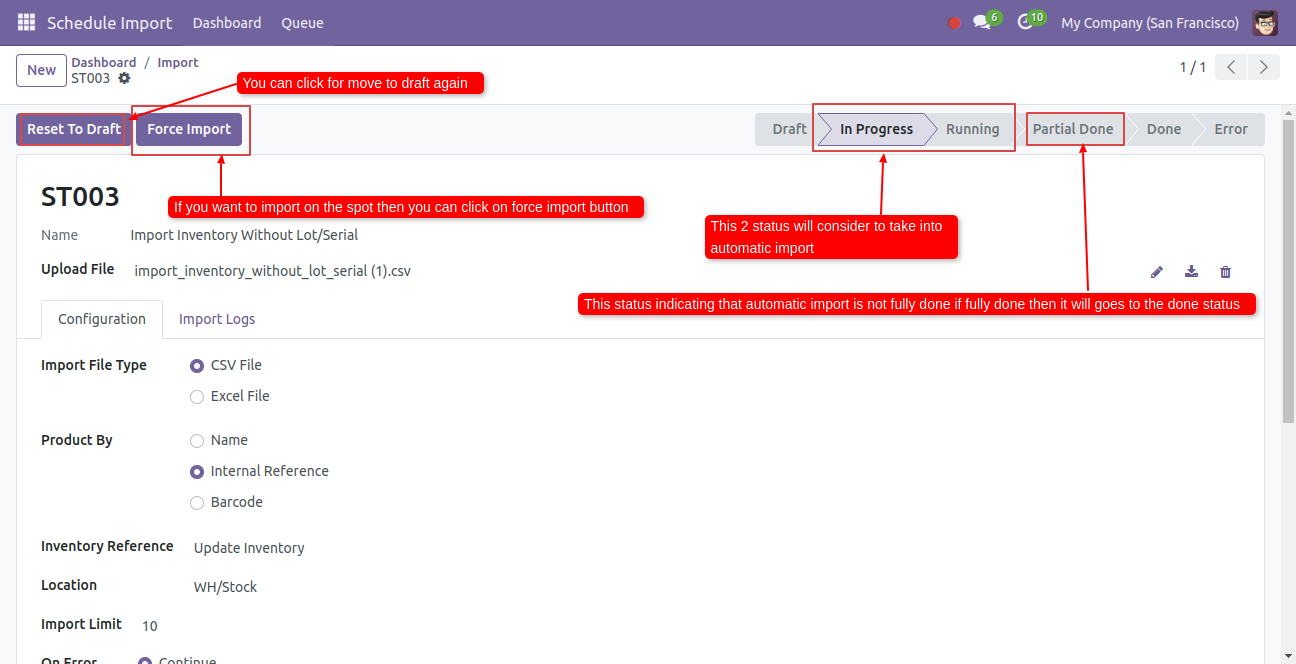The width and height of the screenshot is (1296, 664).
Task: Open Queue menu in top bar
Action: [302, 22]
